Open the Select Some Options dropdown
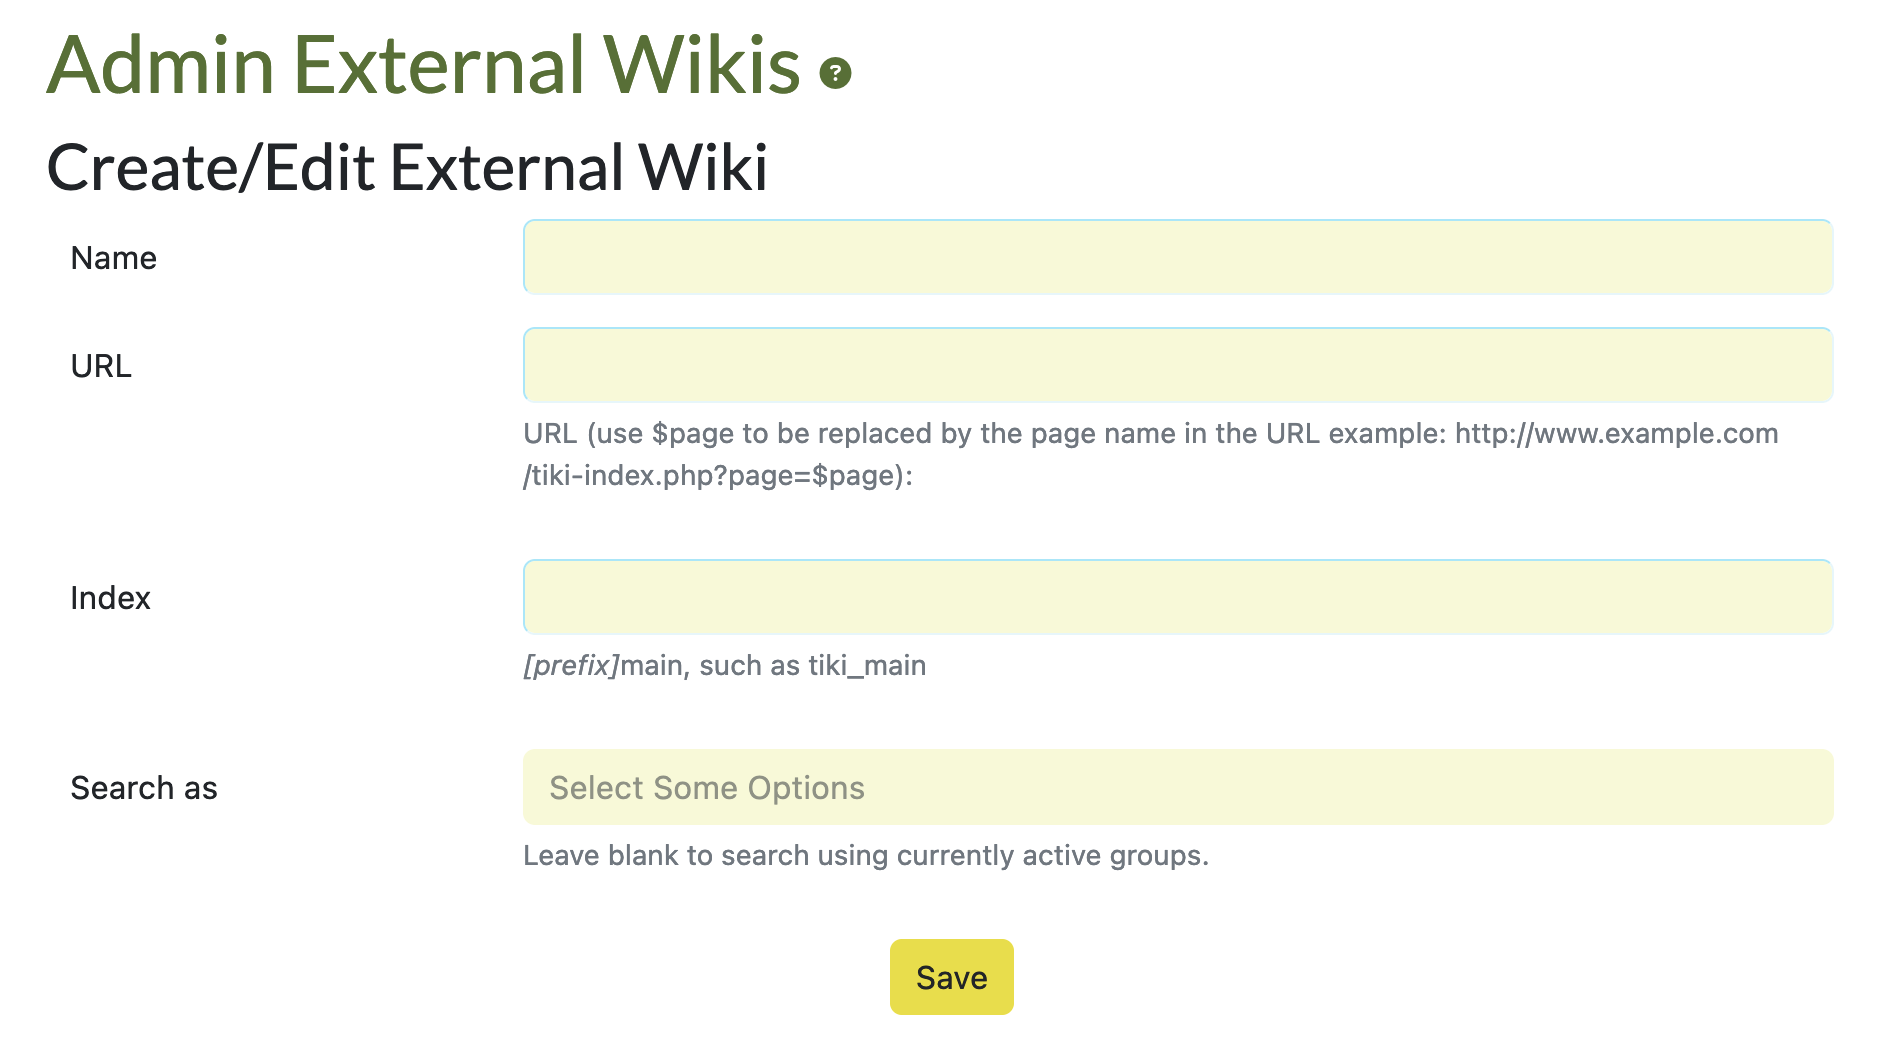This screenshot has width=1904, height=1048. click(1178, 787)
